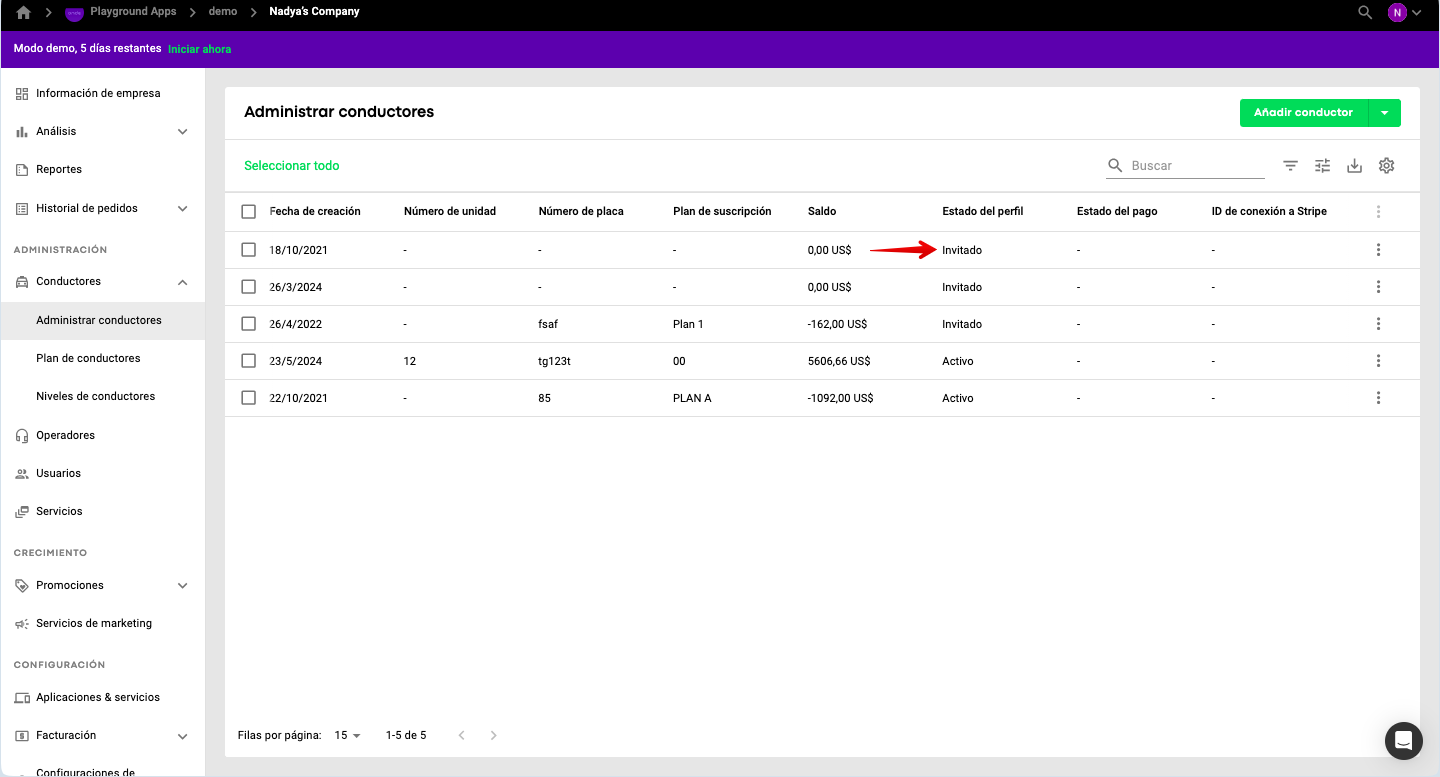Open Plan de conductores menu item
Image resolution: width=1440 pixels, height=777 pixels.
88,358
